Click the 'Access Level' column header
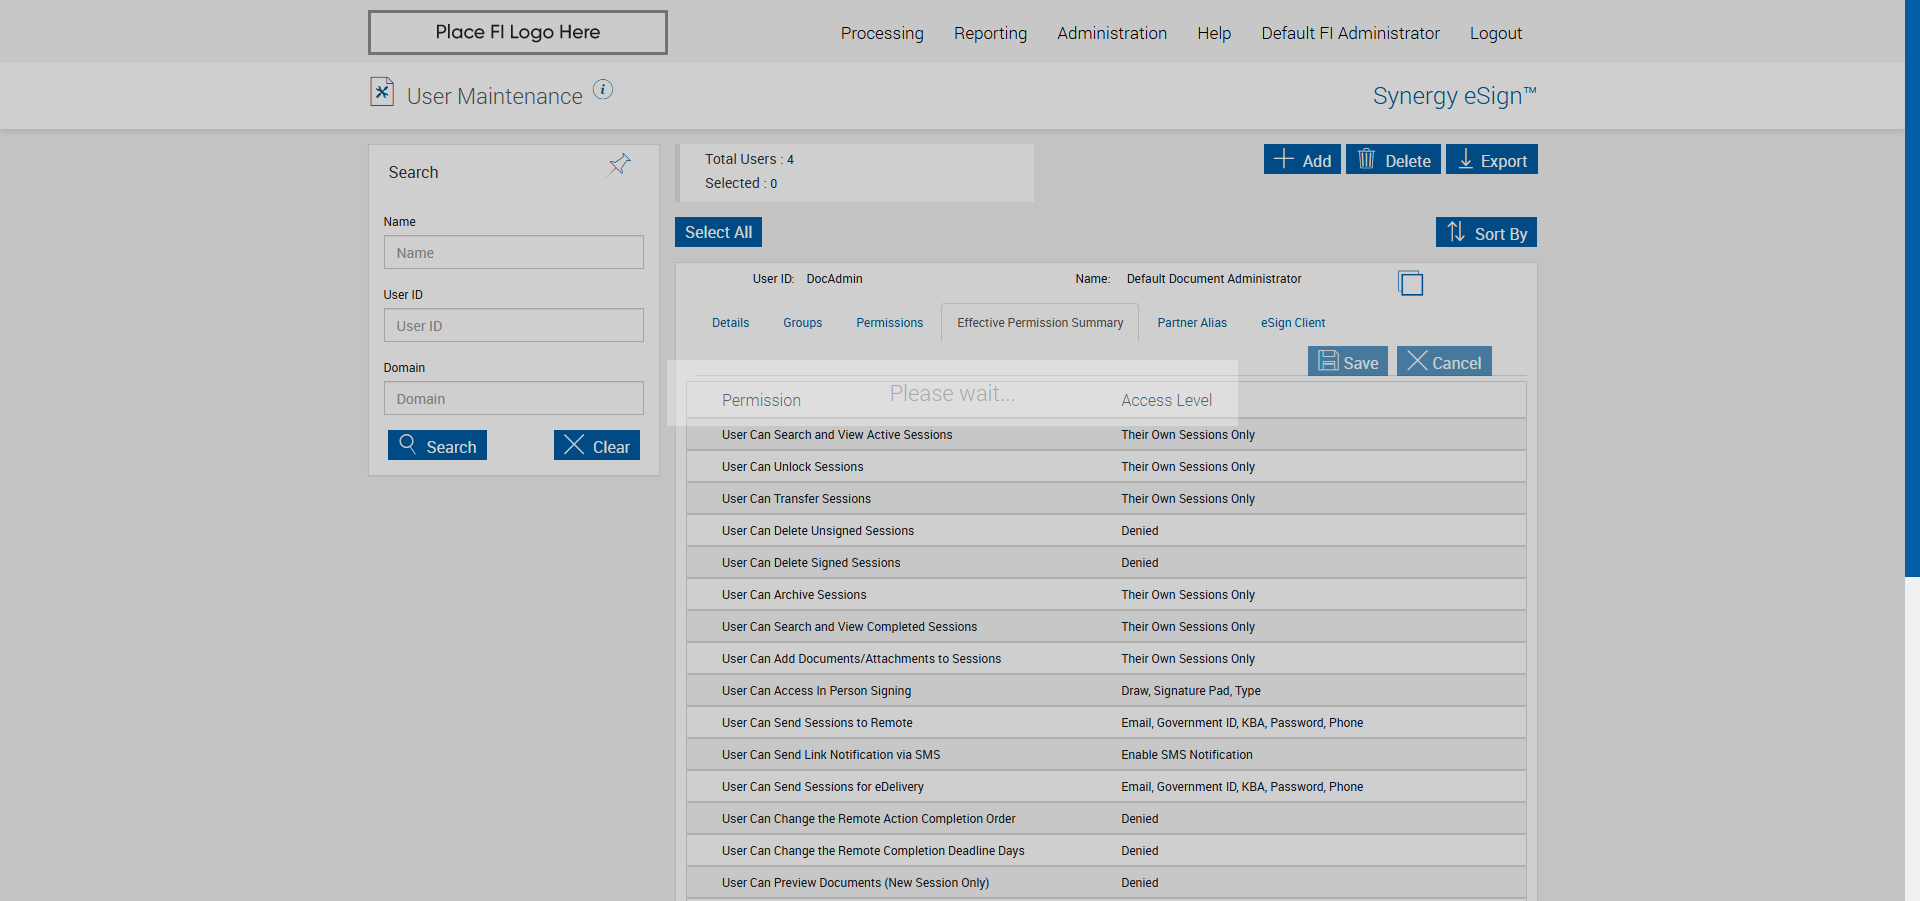1920x901 pixels. tap(1166, 400)
